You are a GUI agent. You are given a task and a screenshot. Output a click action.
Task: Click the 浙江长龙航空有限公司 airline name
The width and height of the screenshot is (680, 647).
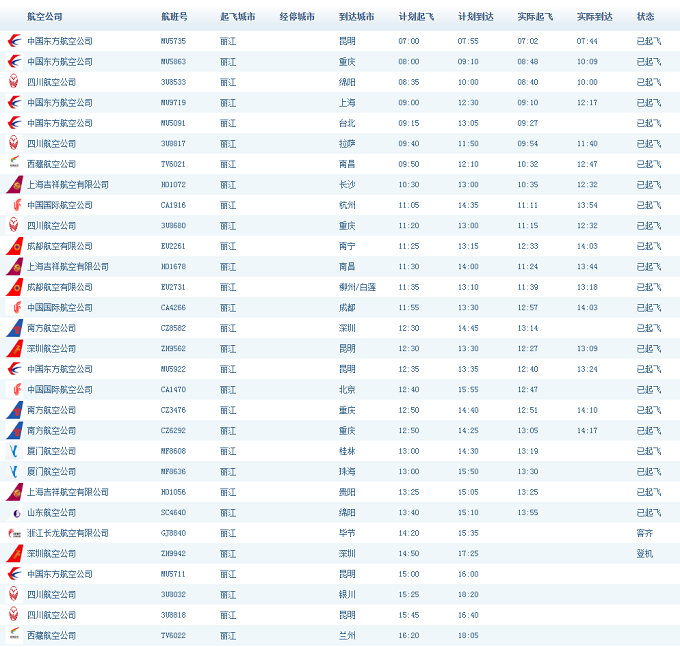point(68,533)
